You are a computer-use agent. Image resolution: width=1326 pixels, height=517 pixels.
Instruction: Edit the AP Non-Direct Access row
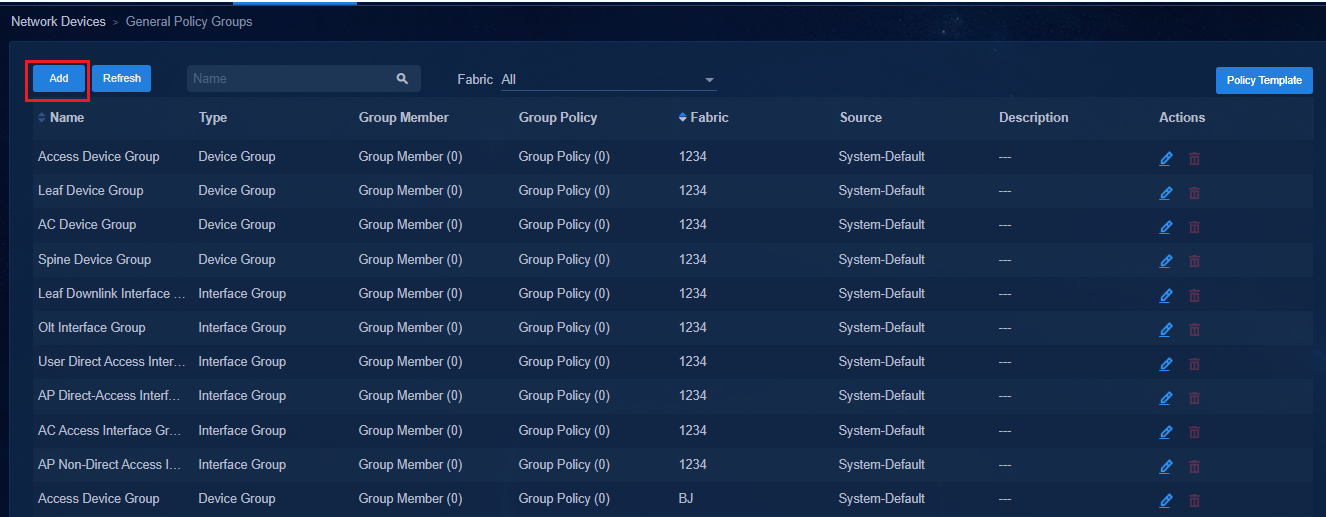click(x=1166, y=466)
